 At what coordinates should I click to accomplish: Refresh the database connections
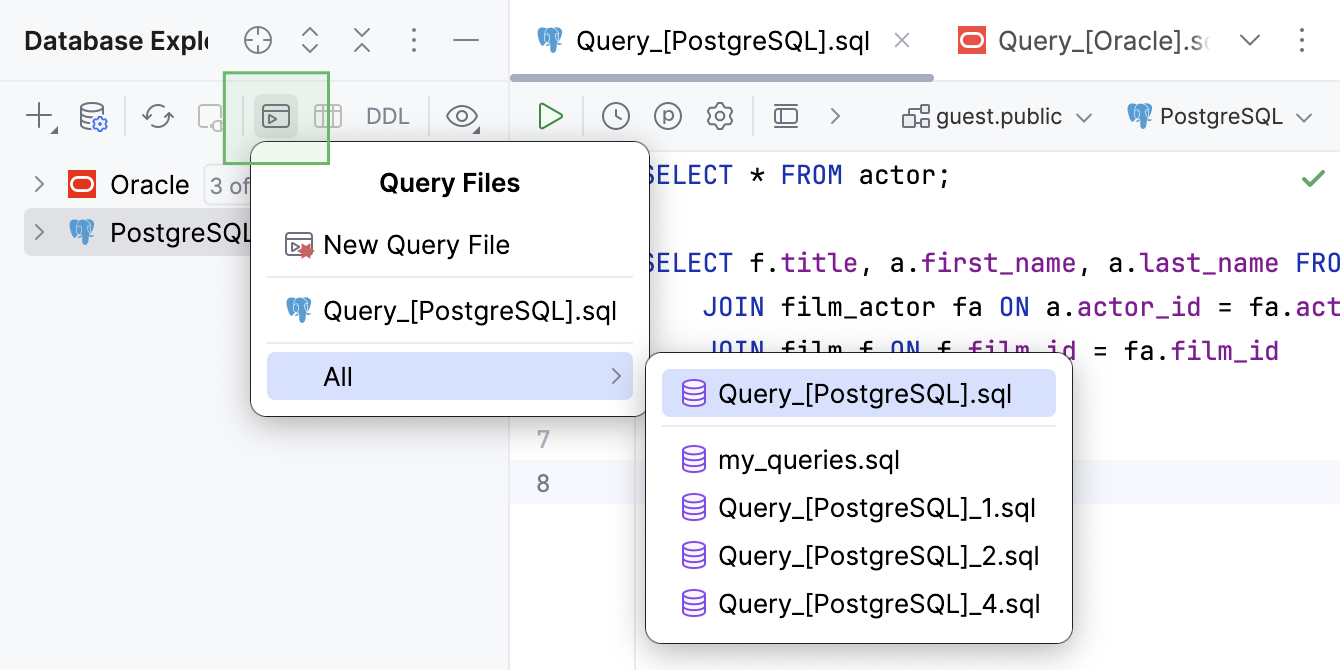tap(157, 116)
